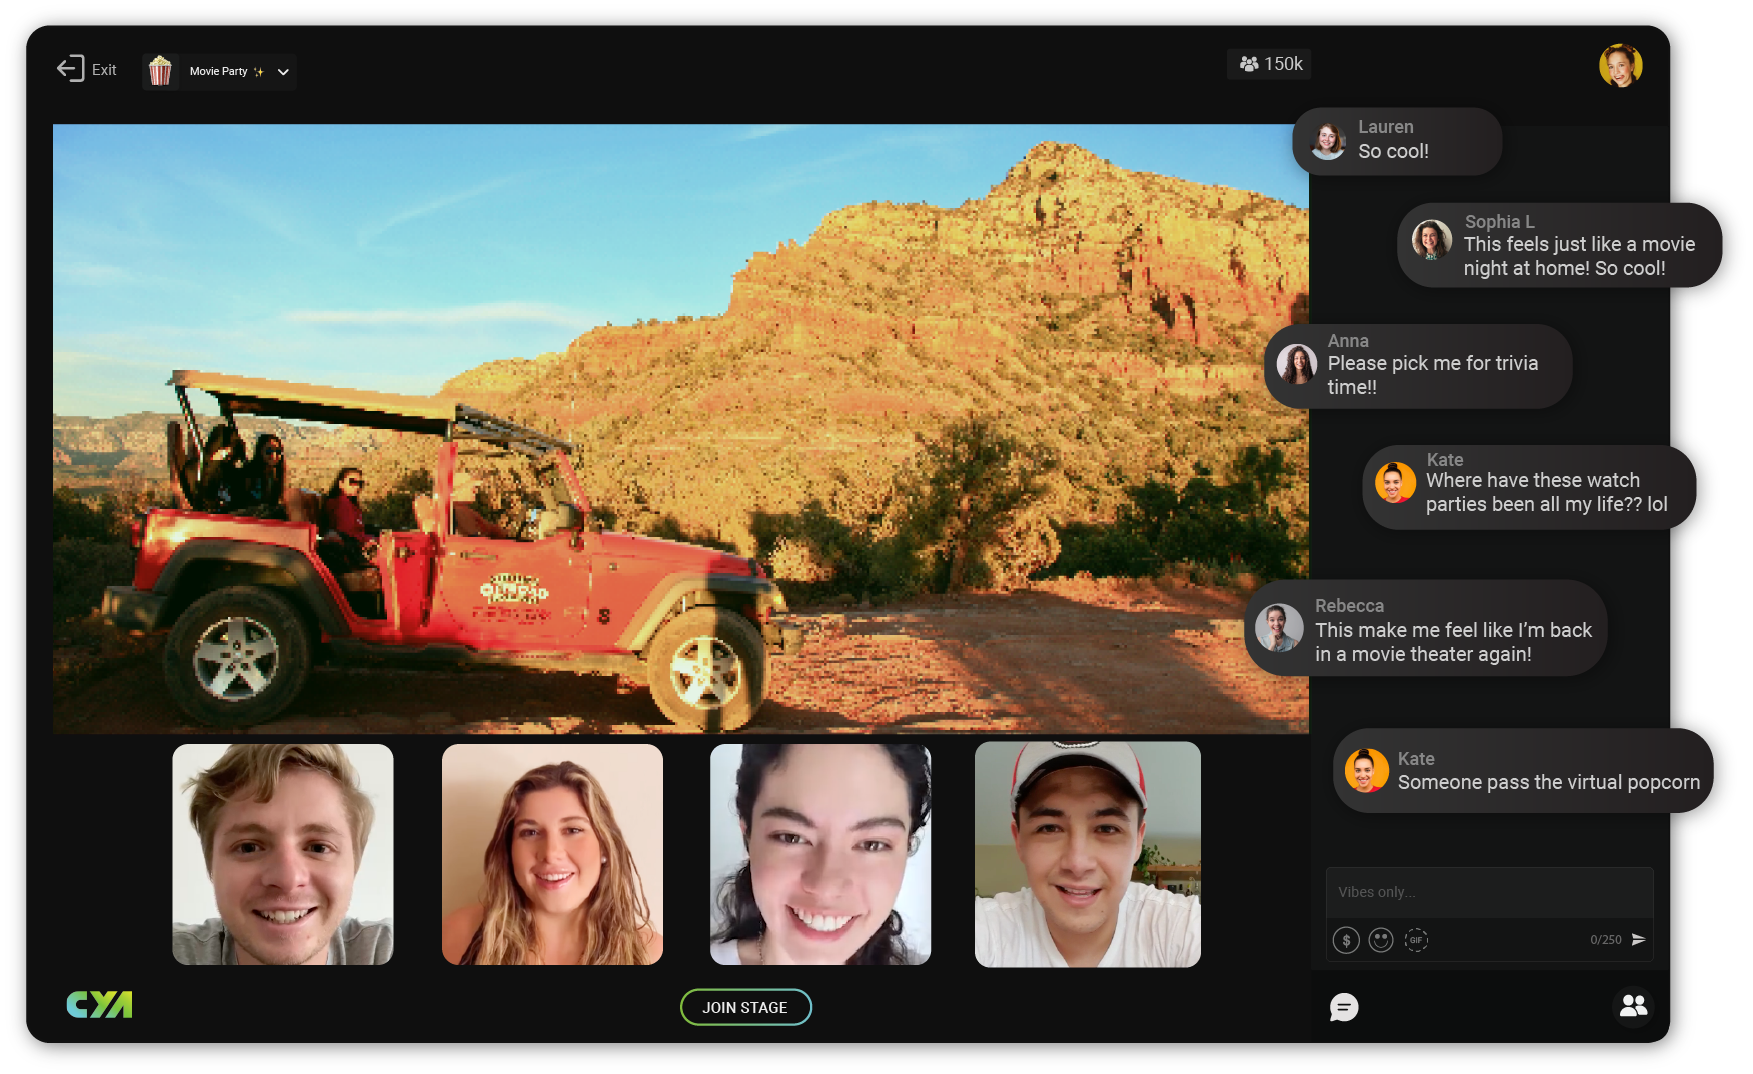
Task: Type in the 'Vibes only...' chat field
Action: pos(1488,892)
